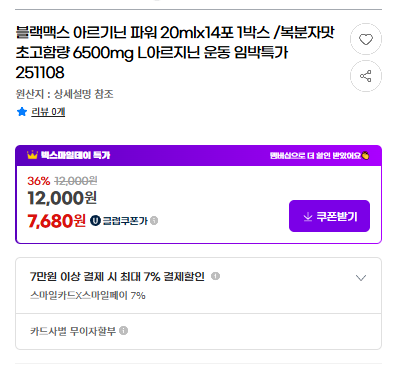Click the 원산지 상세설명 참조 text

(65, 94)
